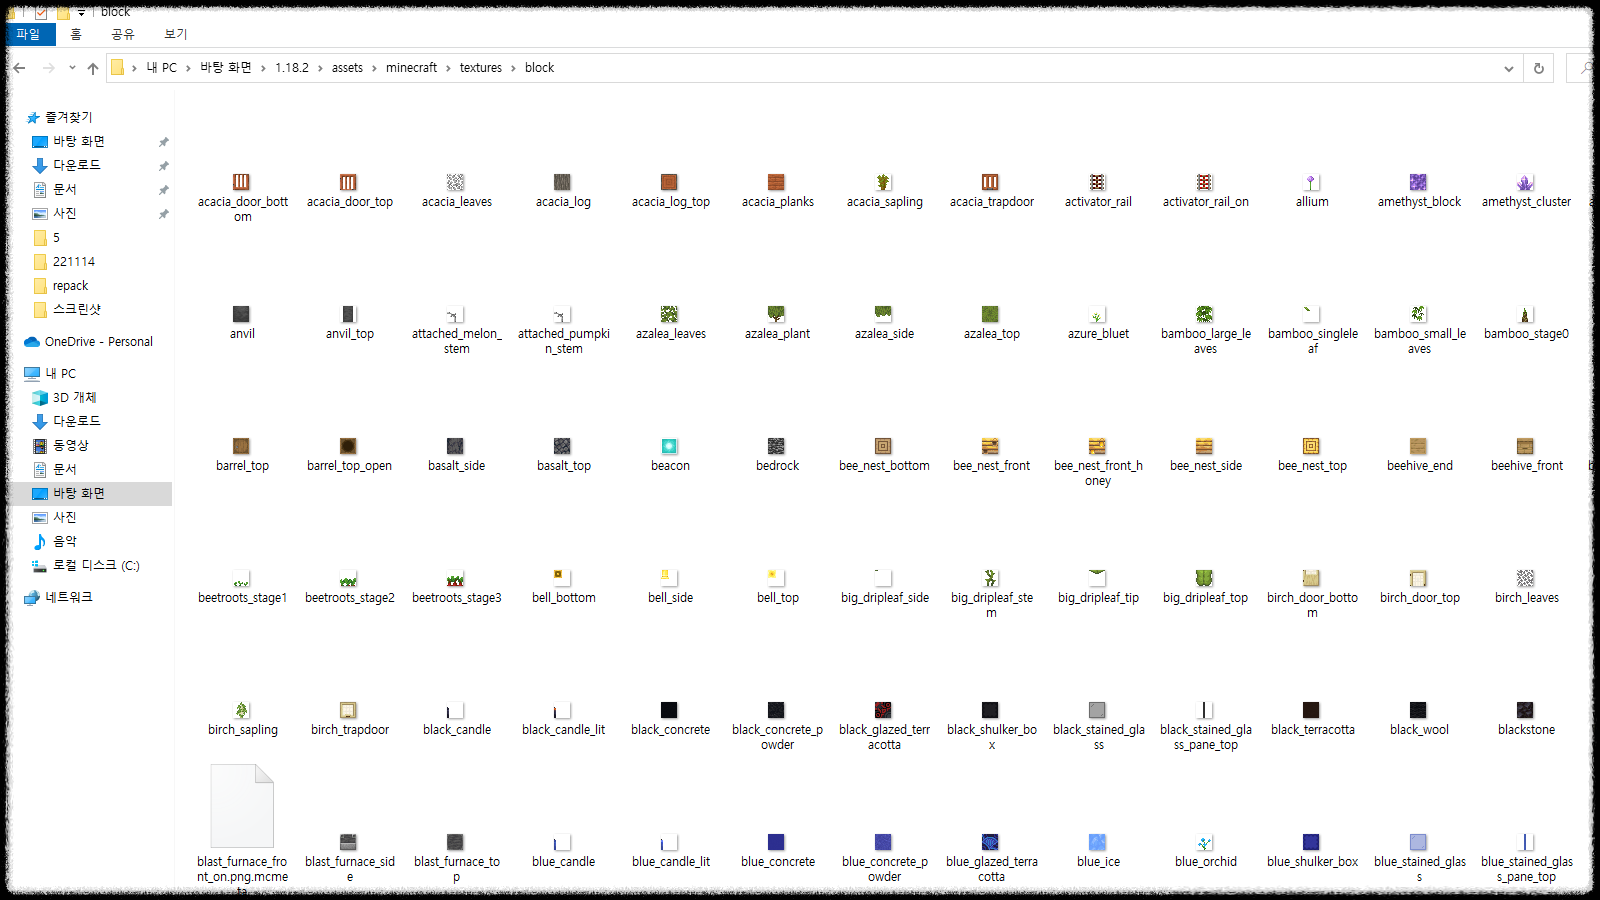
Task: Click the bamboo_stage0 file name
Action: 1526,334
